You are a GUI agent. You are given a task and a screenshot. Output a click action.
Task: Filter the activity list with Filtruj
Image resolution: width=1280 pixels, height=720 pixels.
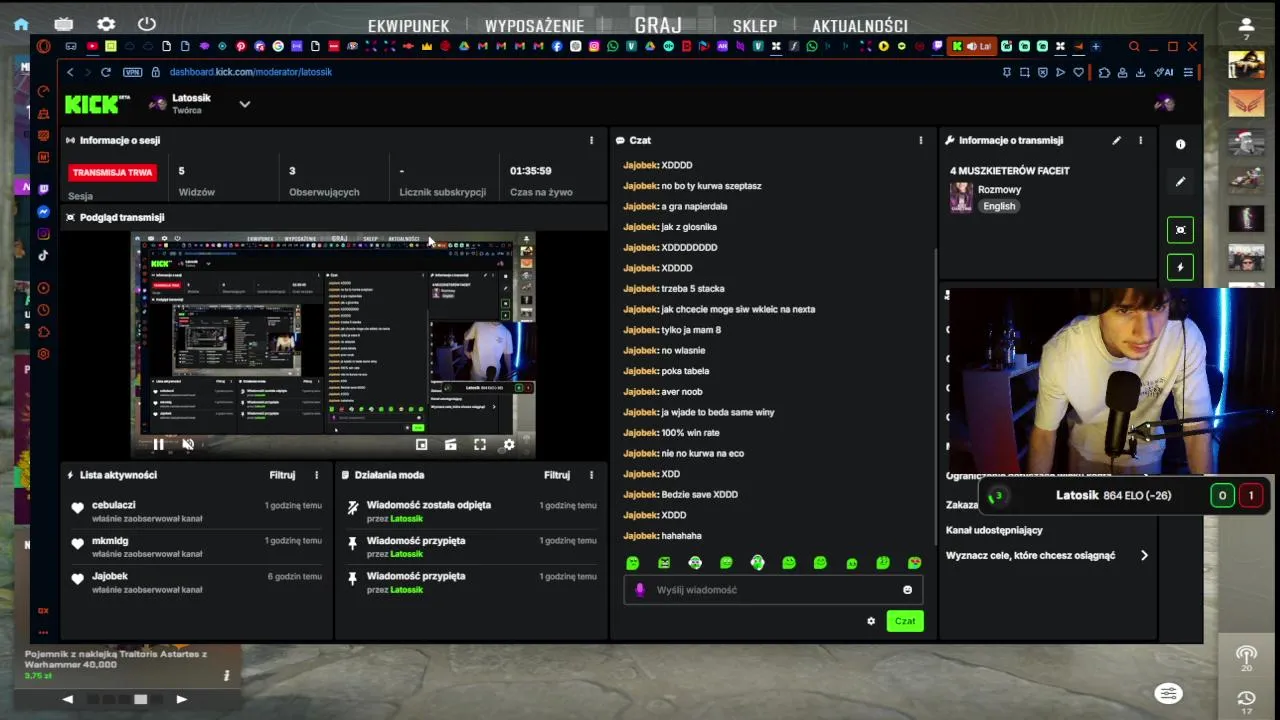pyautogui.click(x=282, y=475)
